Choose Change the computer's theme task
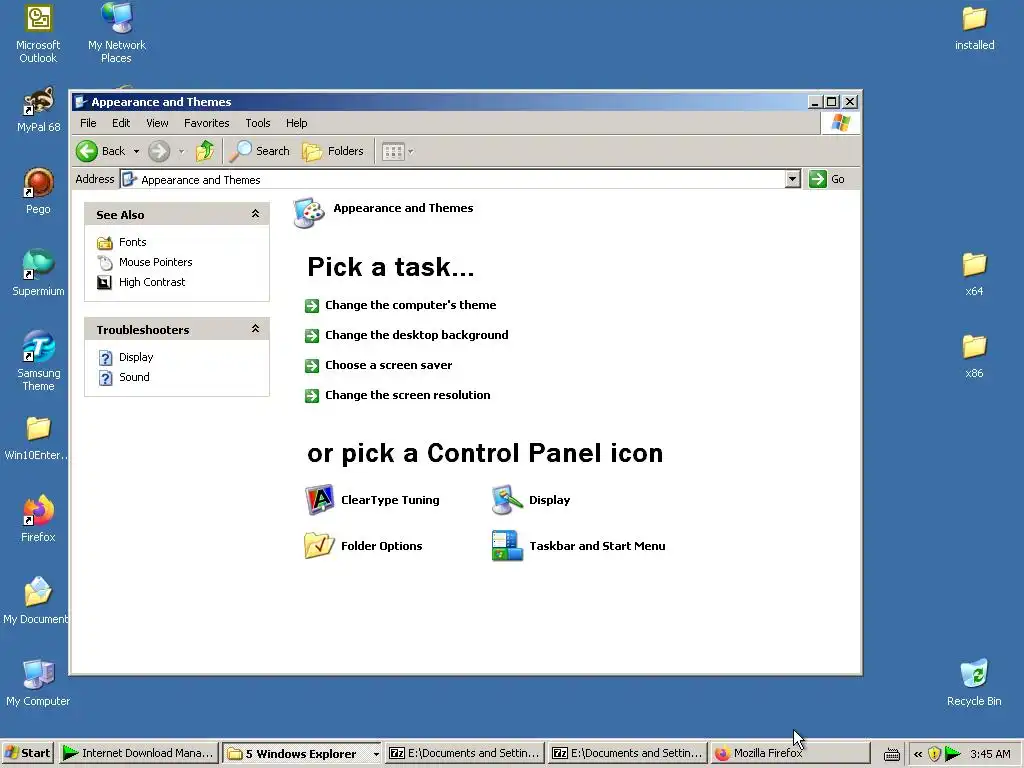Image resolution: width=1024 pixels, height=768 pixels. [x=411, y=305]
